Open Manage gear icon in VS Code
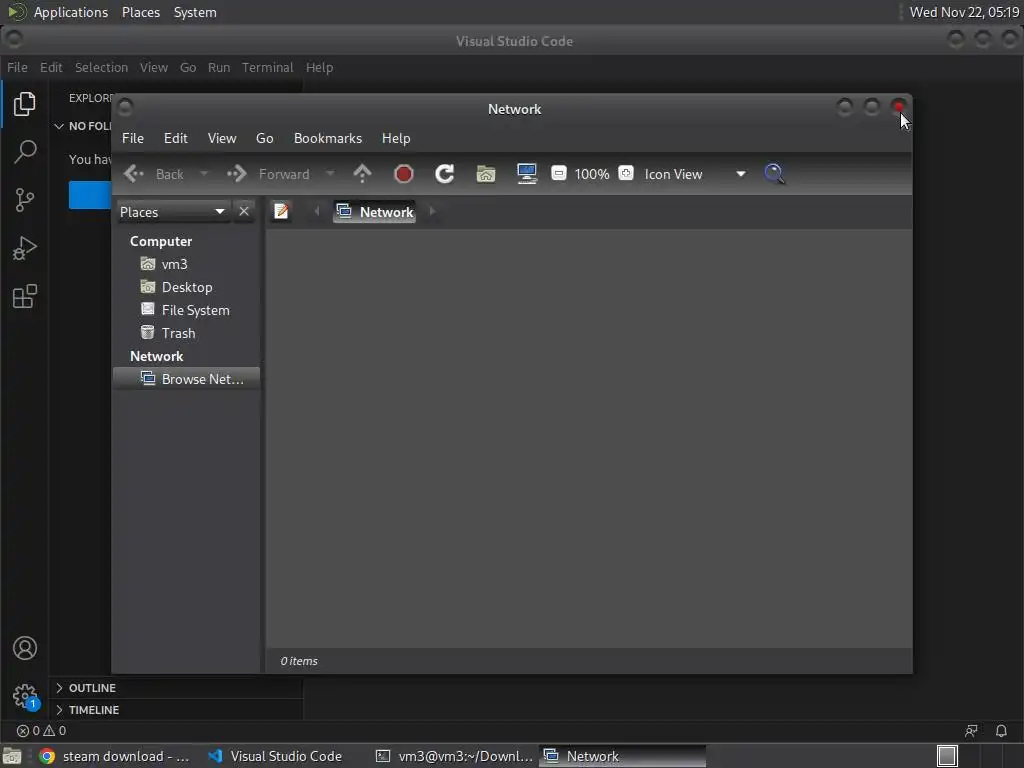This screenshot has width=1024, height=768. pyautogui.click(x=25, y=696)
